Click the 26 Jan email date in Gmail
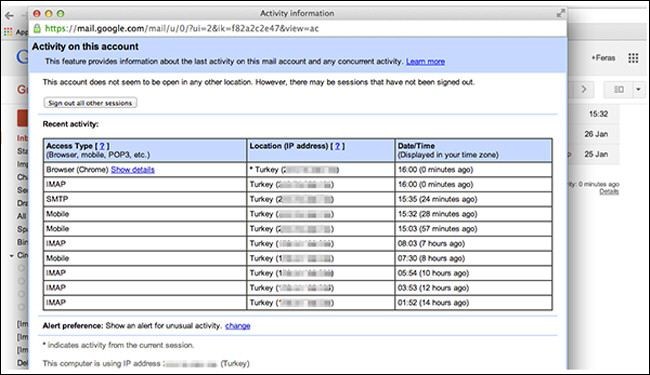Image resolution: width=650 pixels, height=375 pixels. click(x=596, y=134)
